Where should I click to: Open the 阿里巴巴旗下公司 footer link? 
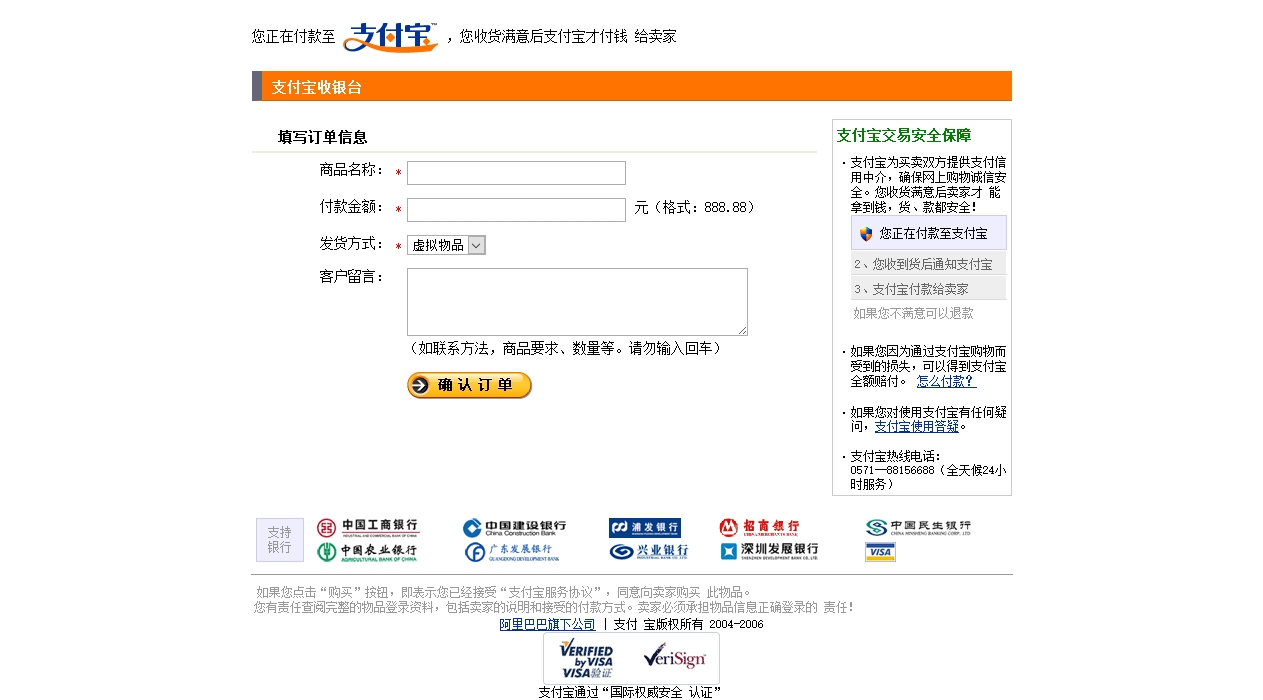coord(547,624)
